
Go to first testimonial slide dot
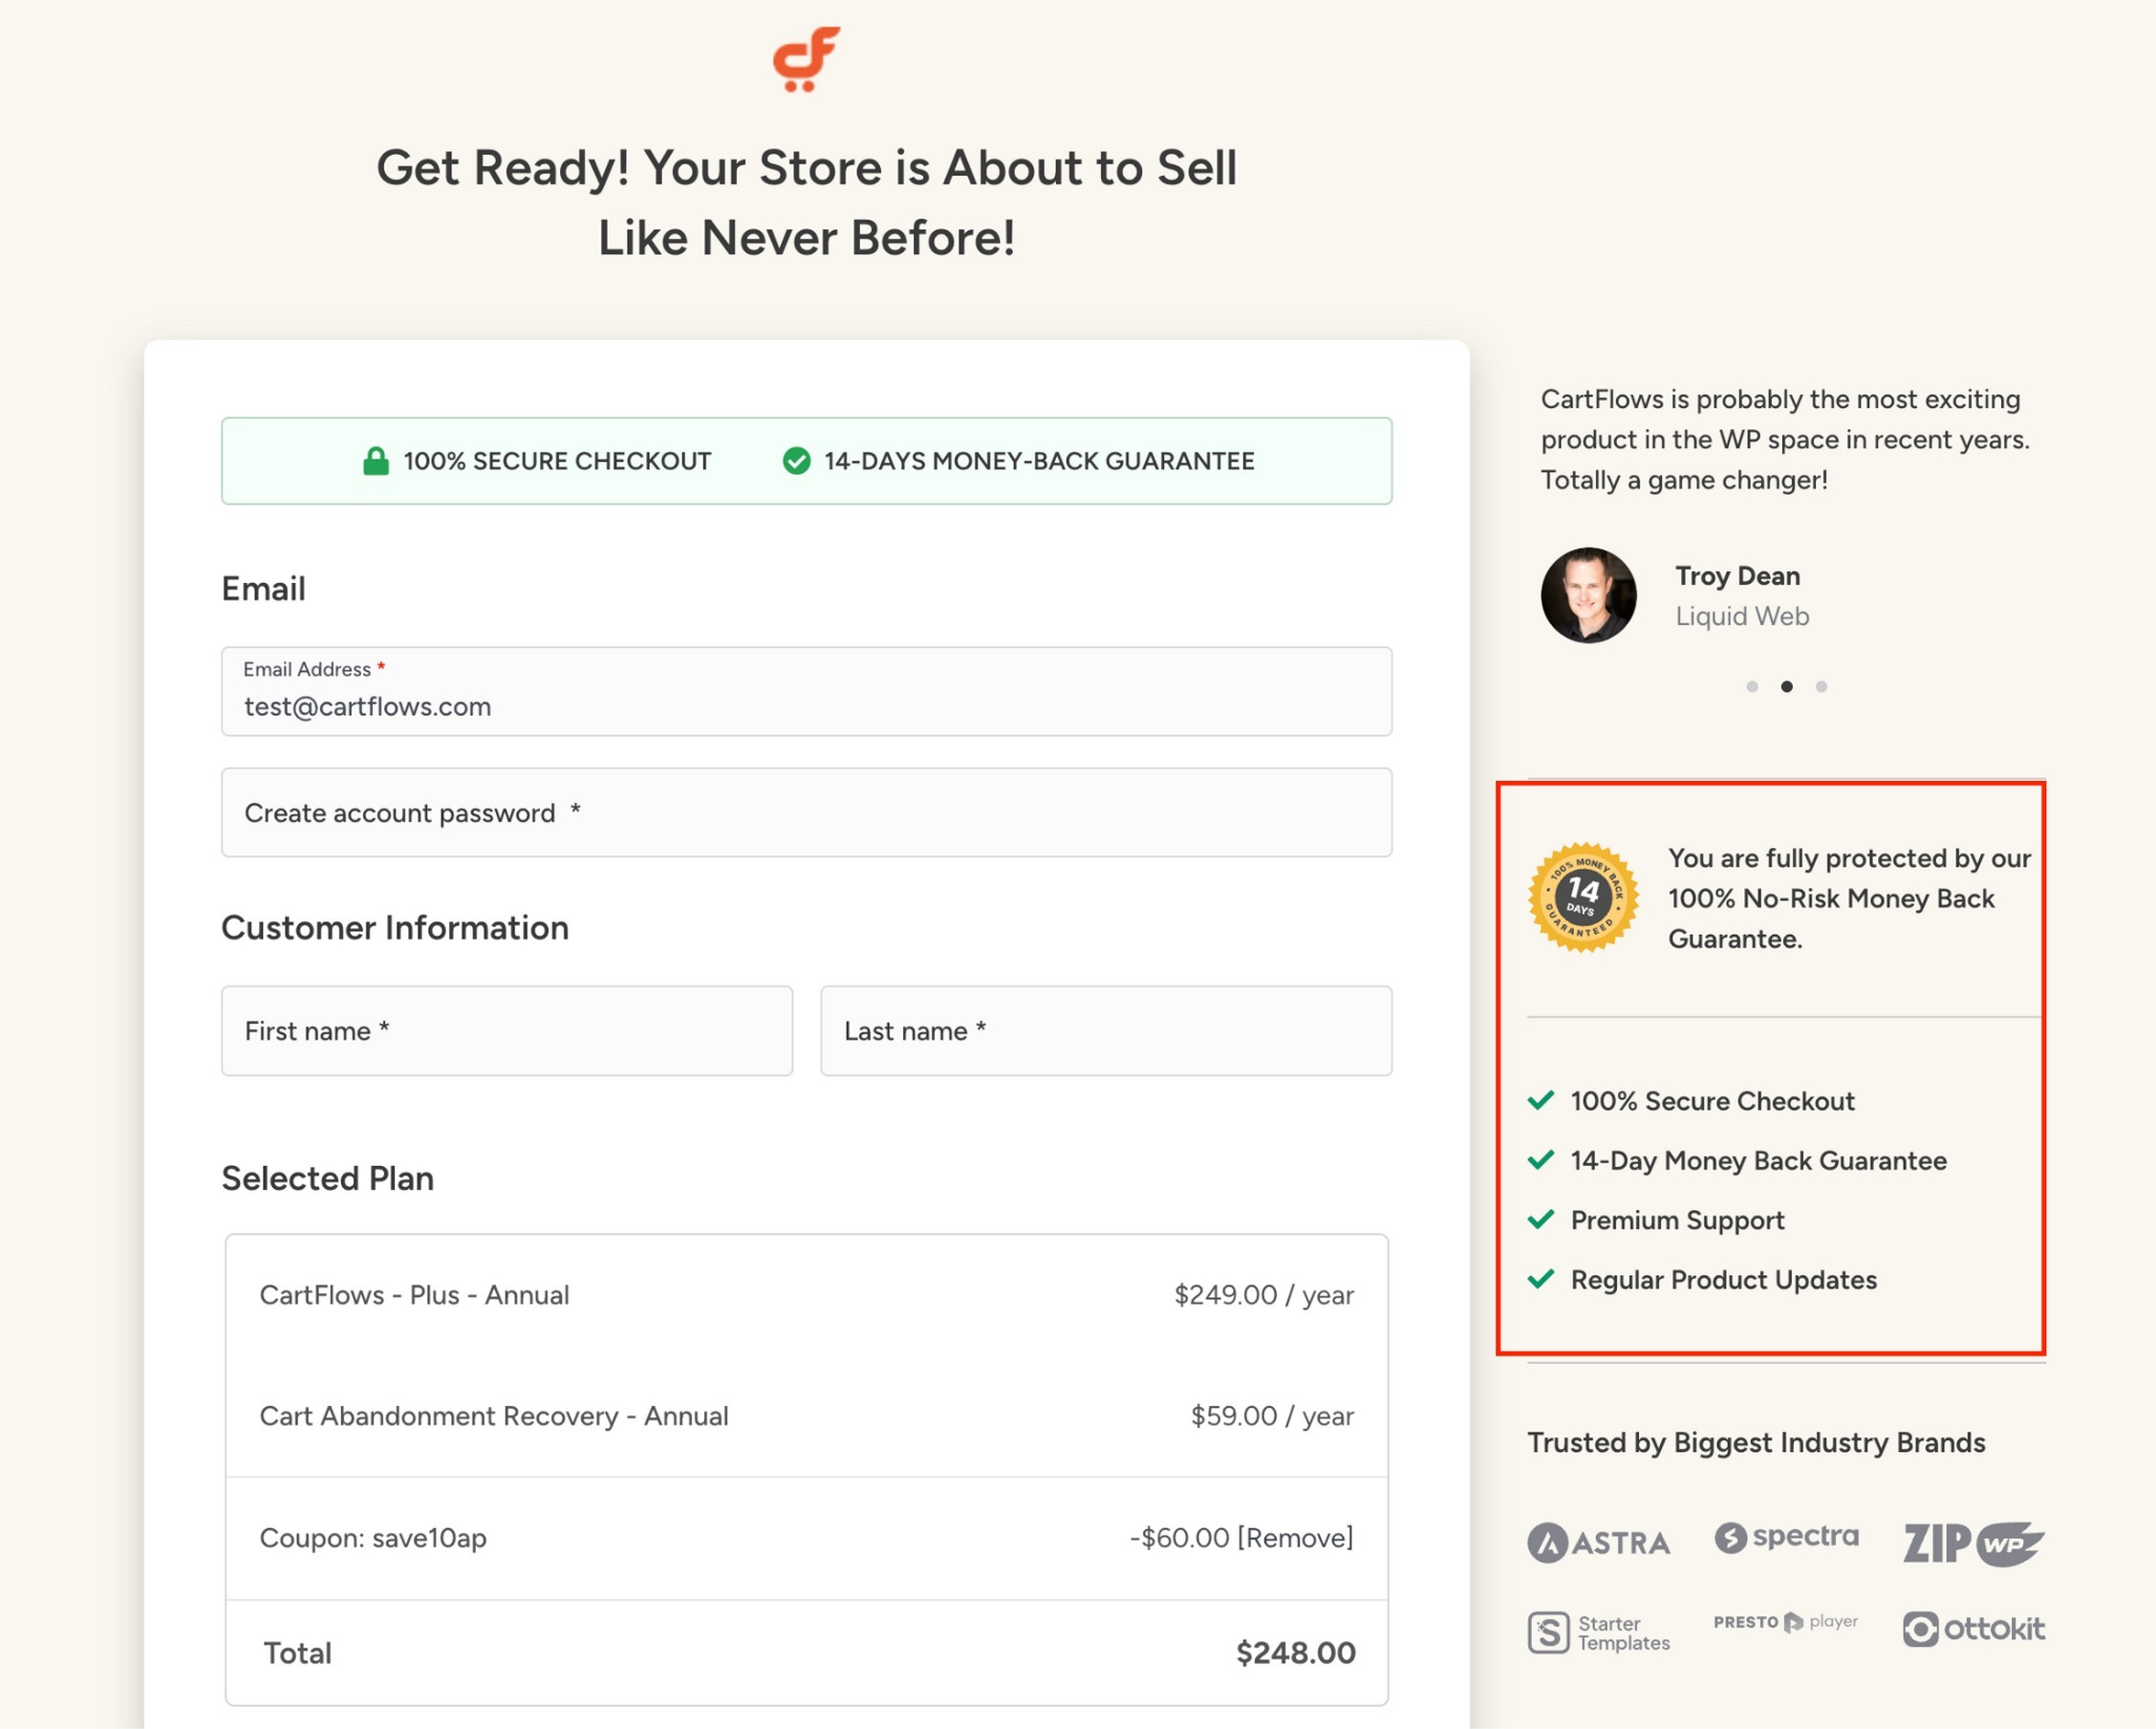point(1752,686)
